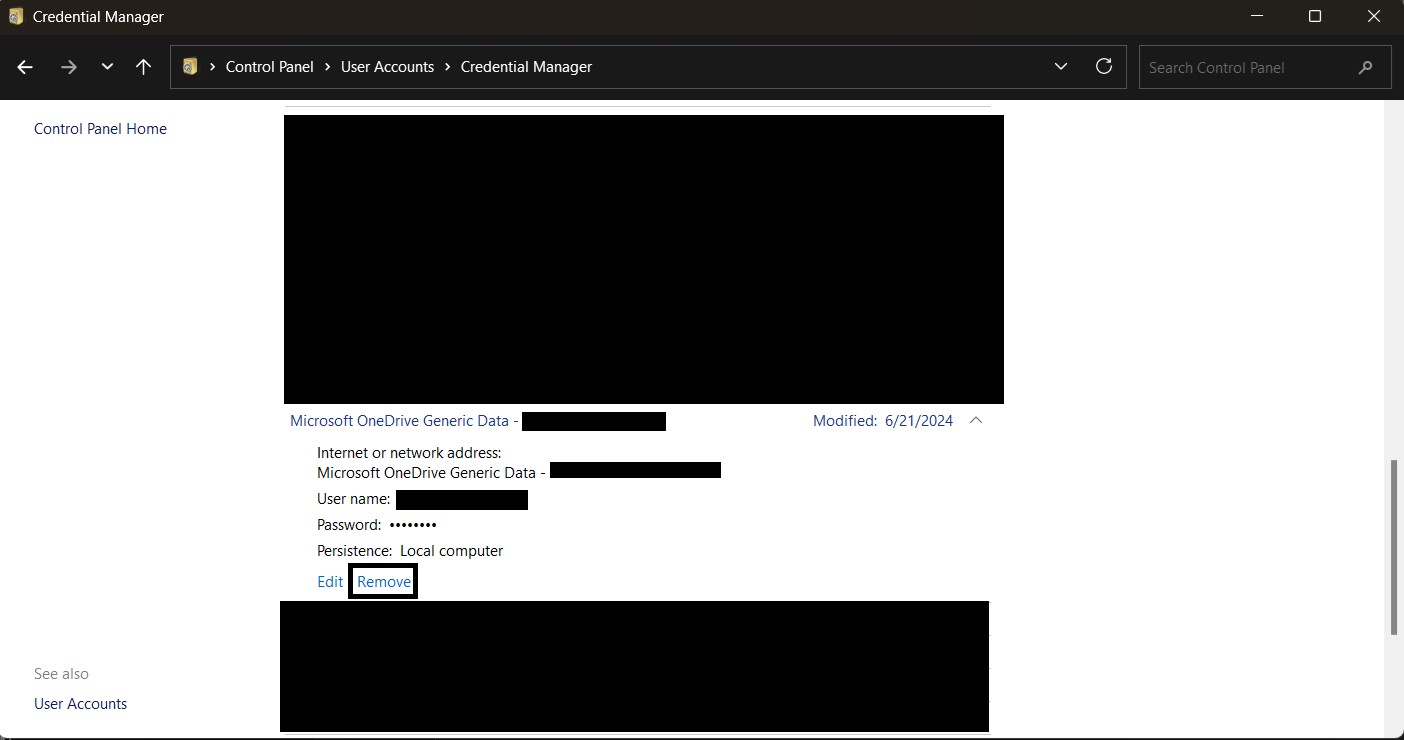
Task: Open User Accounts under See also
Action: (x=80, y=704)
